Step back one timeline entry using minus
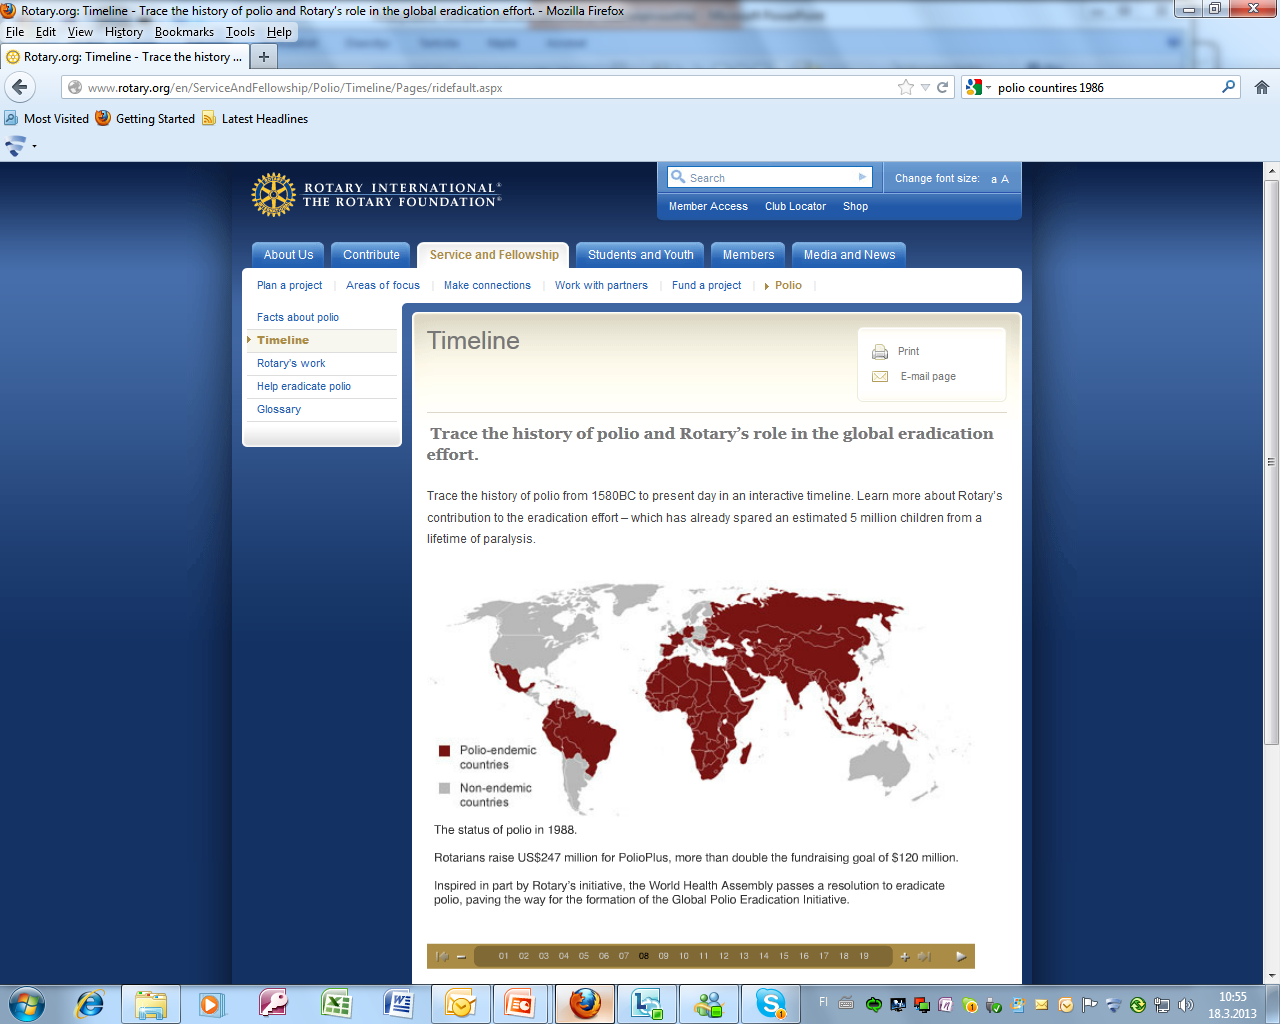 point(461,957)
